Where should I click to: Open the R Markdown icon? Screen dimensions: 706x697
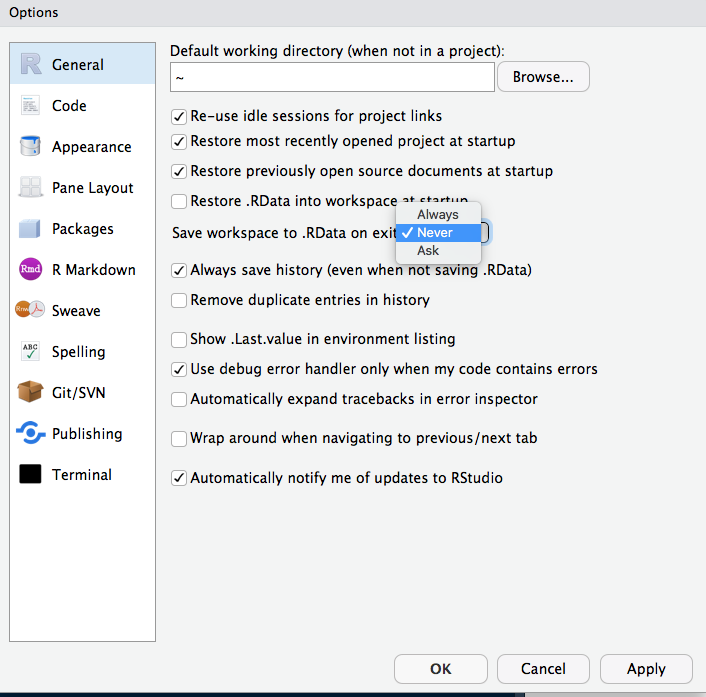31,270
